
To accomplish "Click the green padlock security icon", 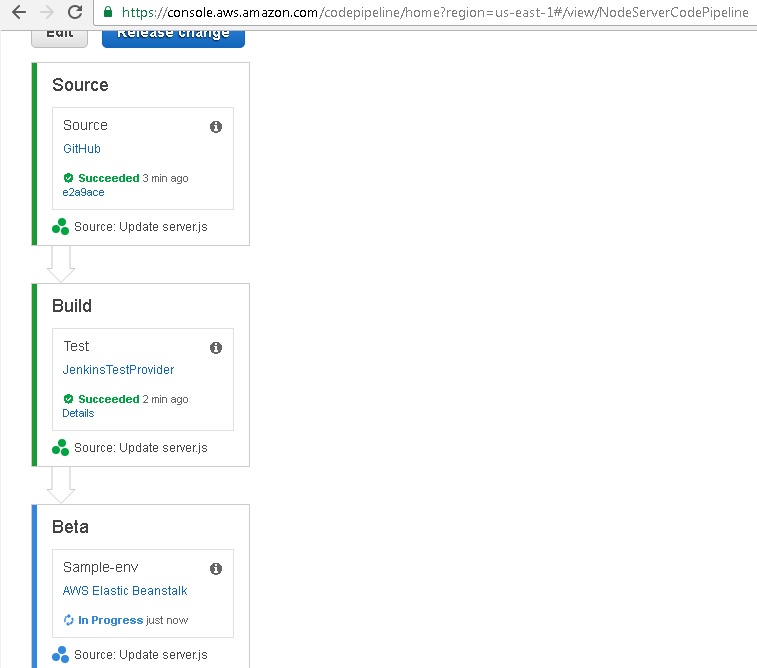I will click(108, 12).
